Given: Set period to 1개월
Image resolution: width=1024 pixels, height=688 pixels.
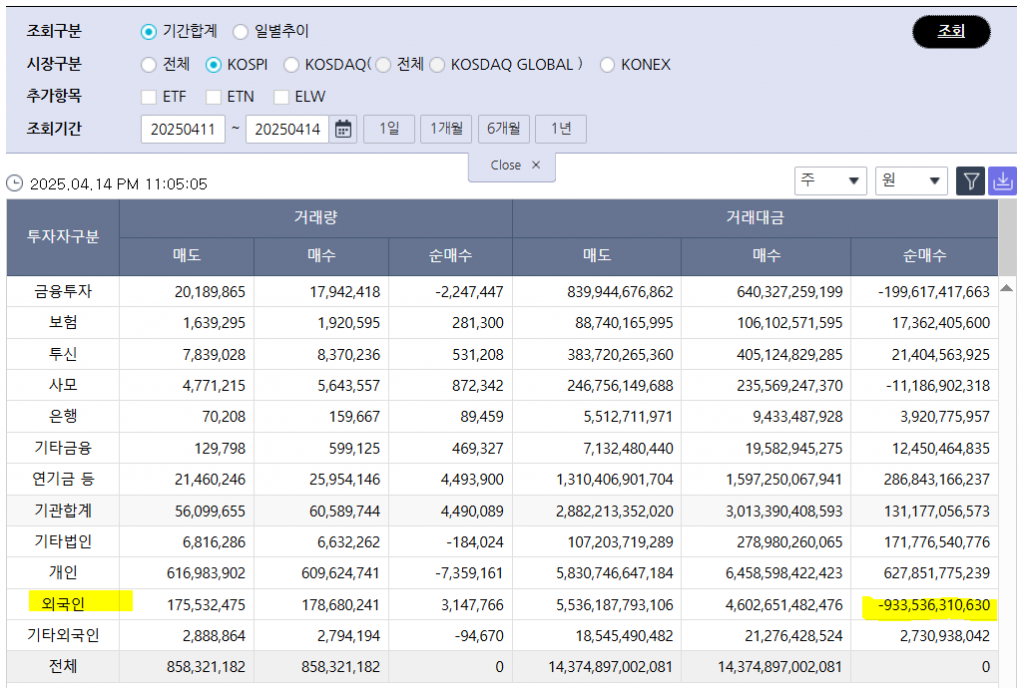Looking at the screenshot, I should pos(446,129).
